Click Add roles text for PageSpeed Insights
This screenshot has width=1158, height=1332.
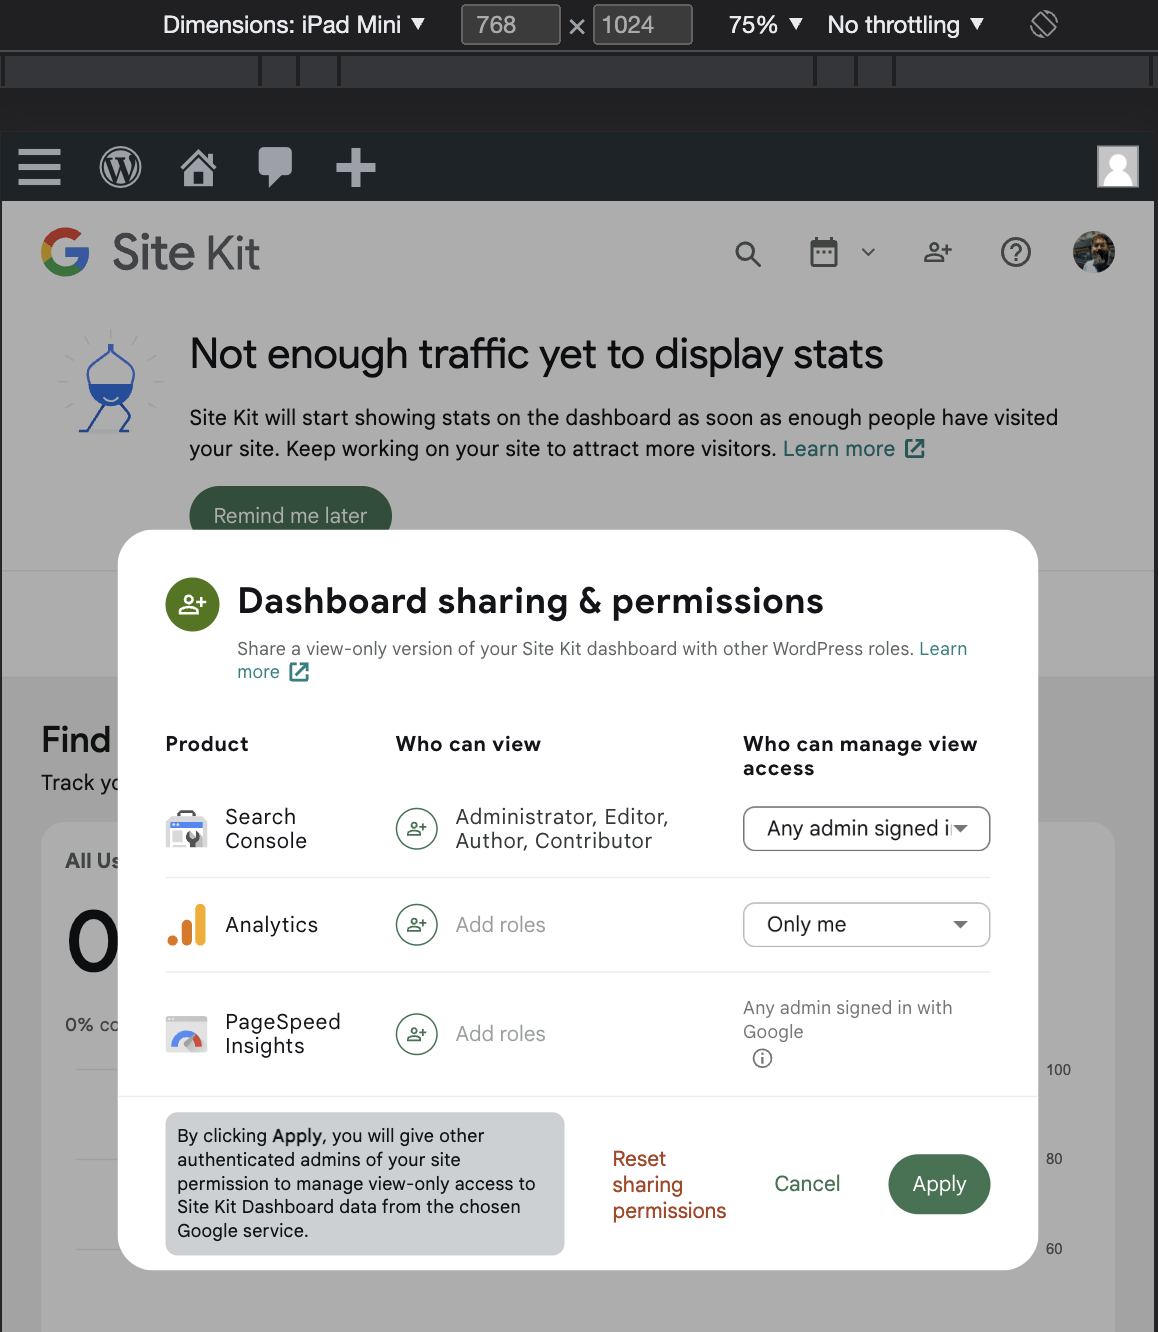pos(501,1034)
